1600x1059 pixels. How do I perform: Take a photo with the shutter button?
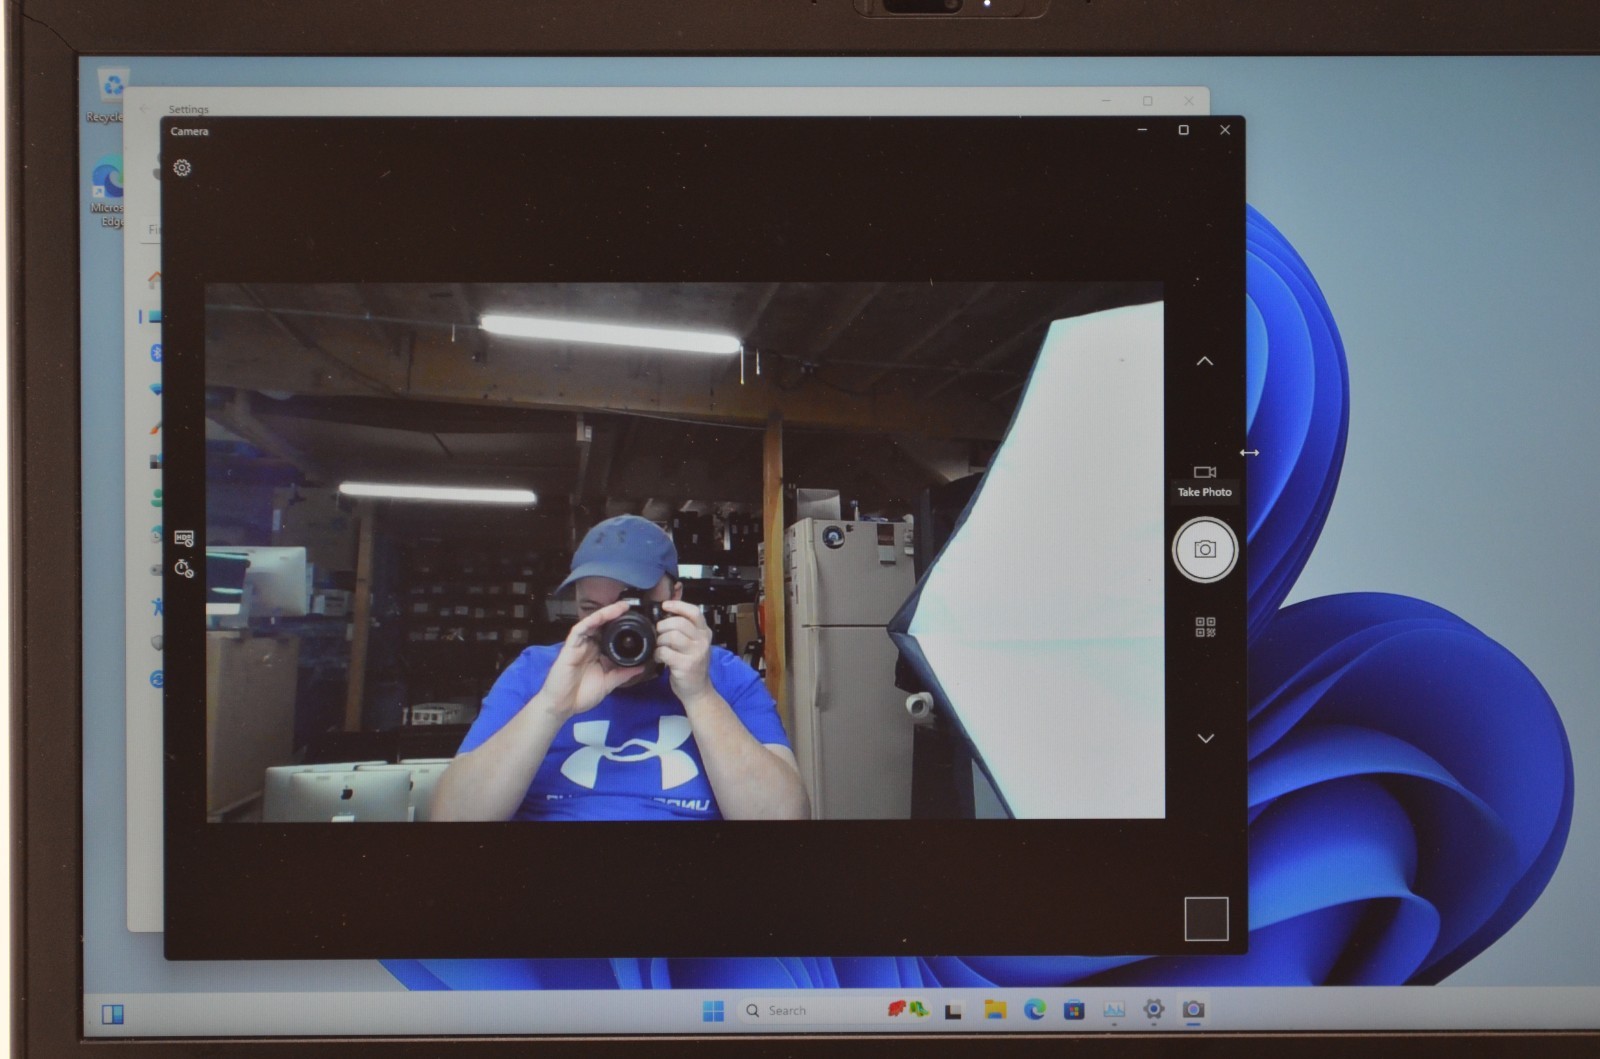(x=1205, y=549)
